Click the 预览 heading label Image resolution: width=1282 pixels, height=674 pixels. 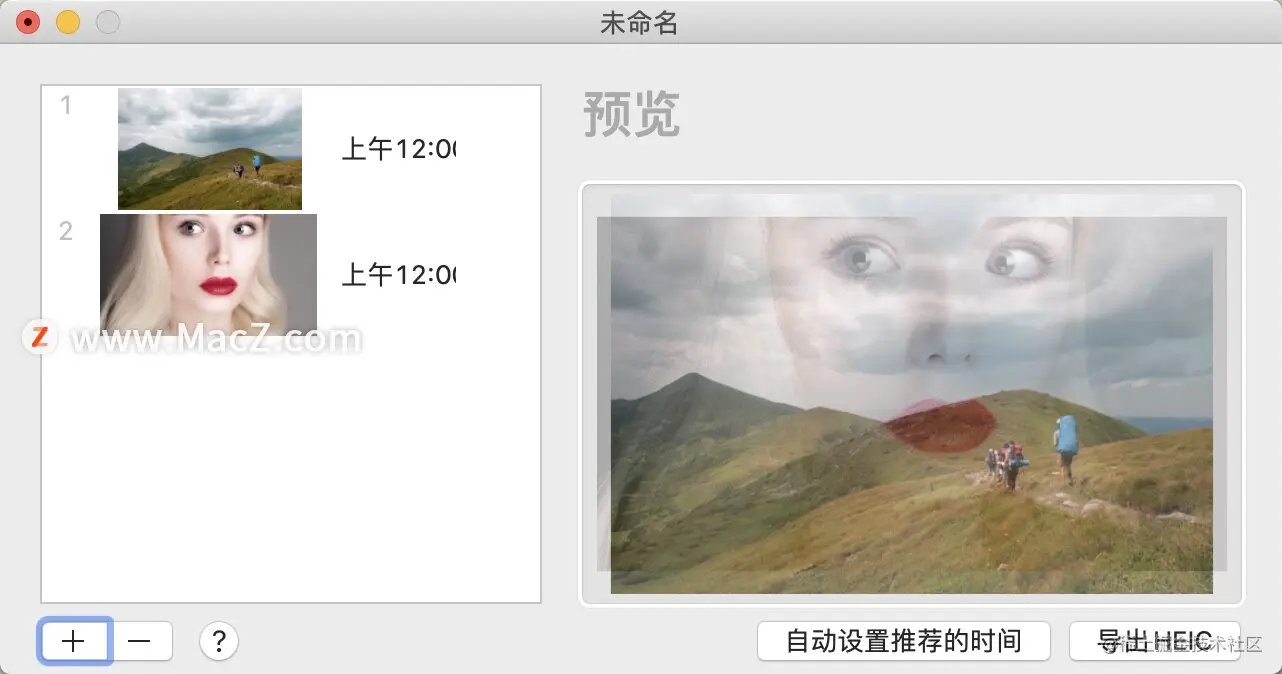632,115
